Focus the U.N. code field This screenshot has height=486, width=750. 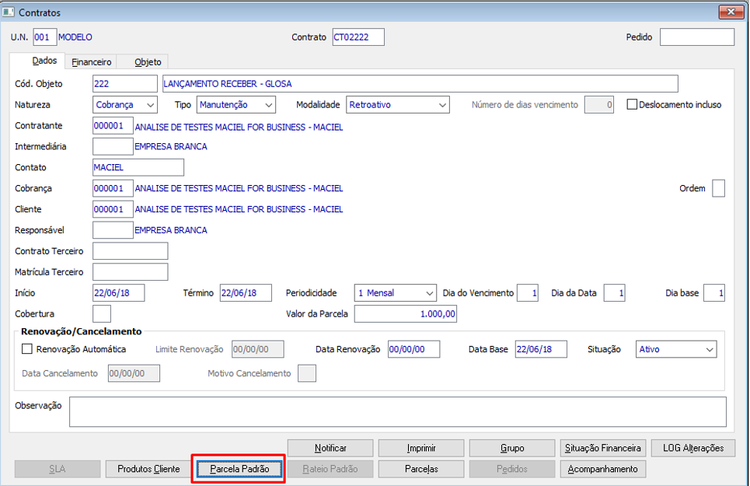[x=45, y=37]
